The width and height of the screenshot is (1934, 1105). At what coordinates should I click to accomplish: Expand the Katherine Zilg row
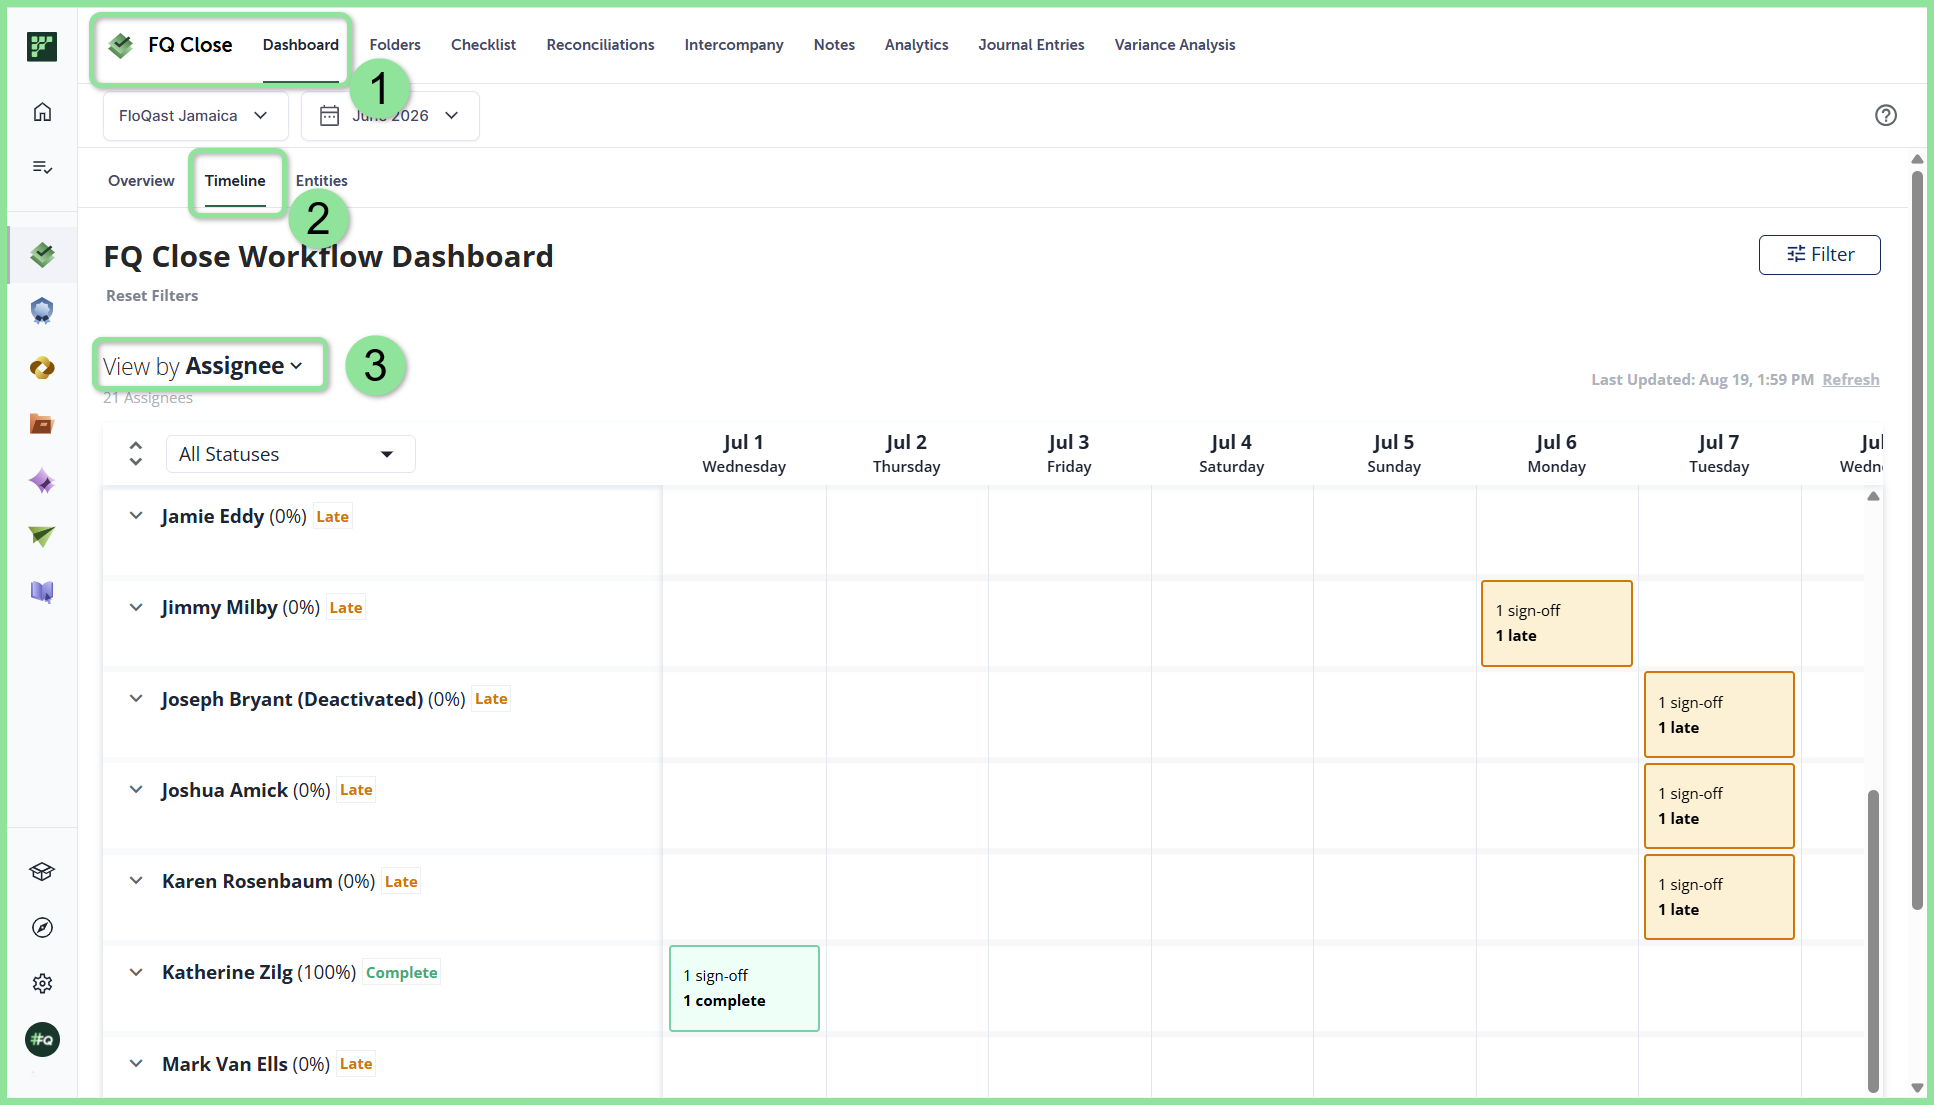(x=136, y=972)
